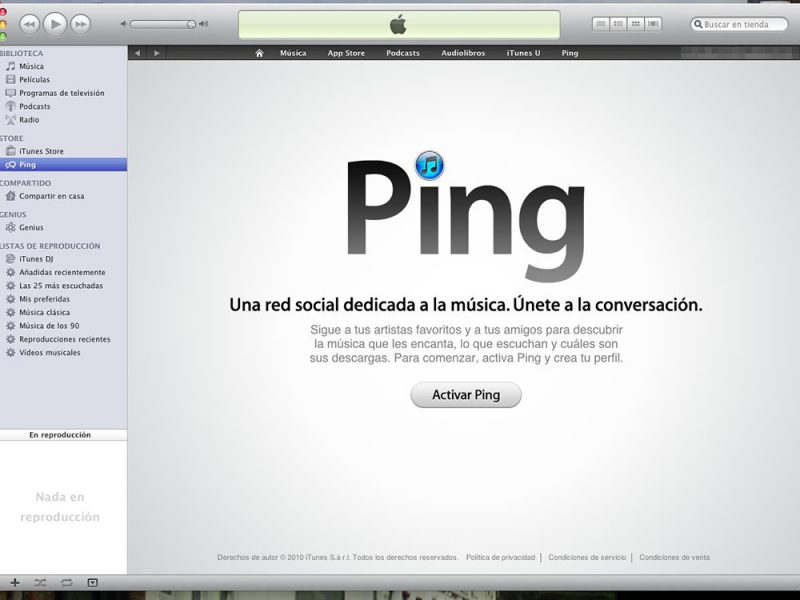Viewport: 800px width, 600px height.
Task: Open the Música store tab
Action: [x=293, y=53]
